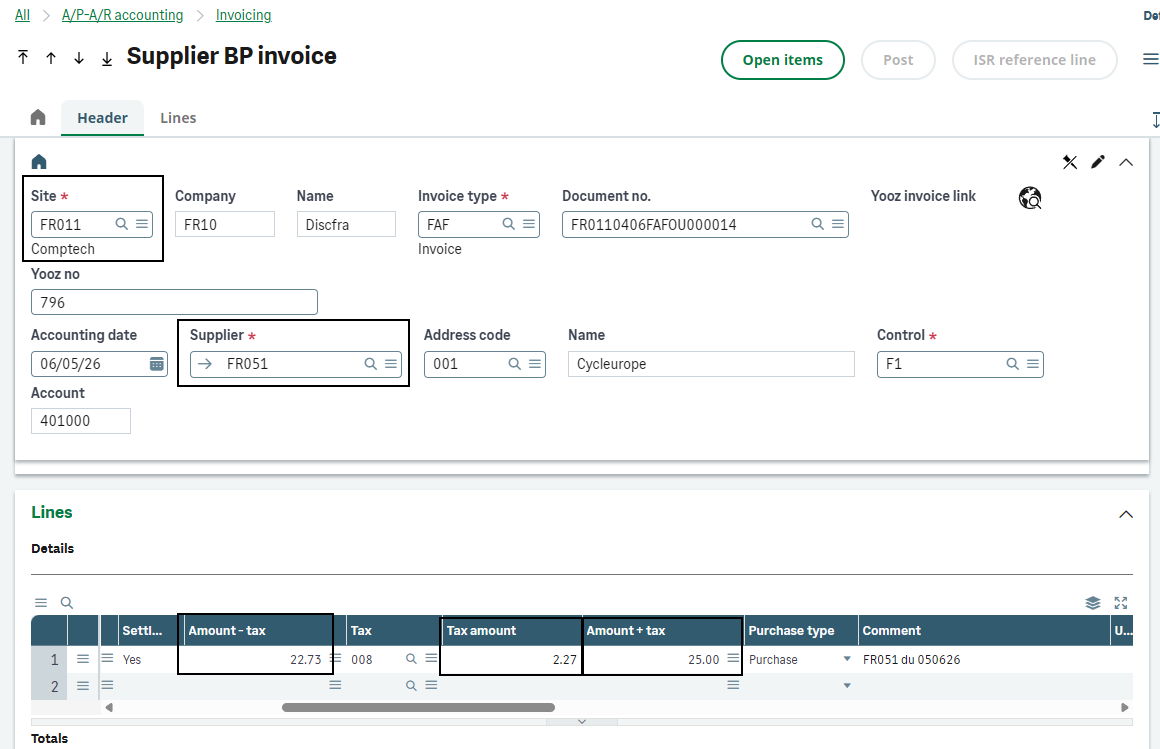The image size is (1160, 749).
Task: Select the Header tab
Action: (x=102, y=118)
